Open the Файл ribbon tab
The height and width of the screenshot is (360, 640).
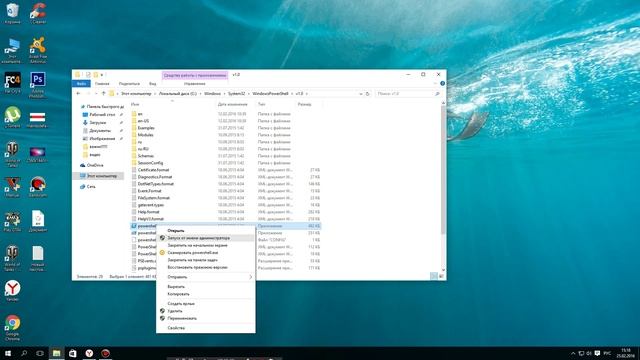pyautogui.click(x=81, y=84)
